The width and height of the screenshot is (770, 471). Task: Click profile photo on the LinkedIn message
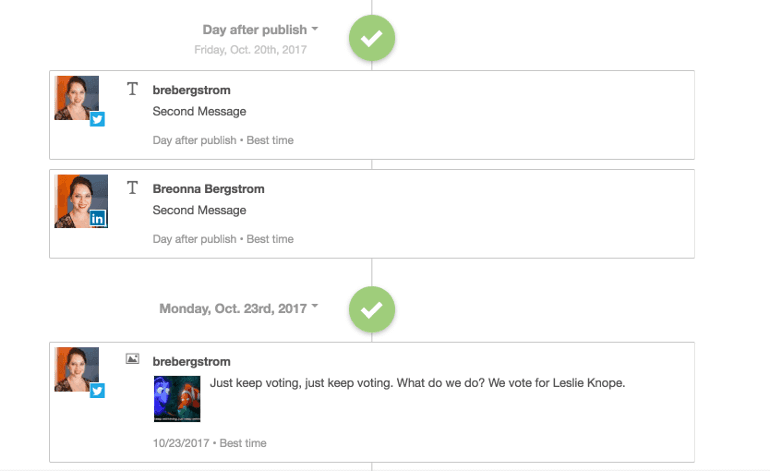click(x=76, y=197)
